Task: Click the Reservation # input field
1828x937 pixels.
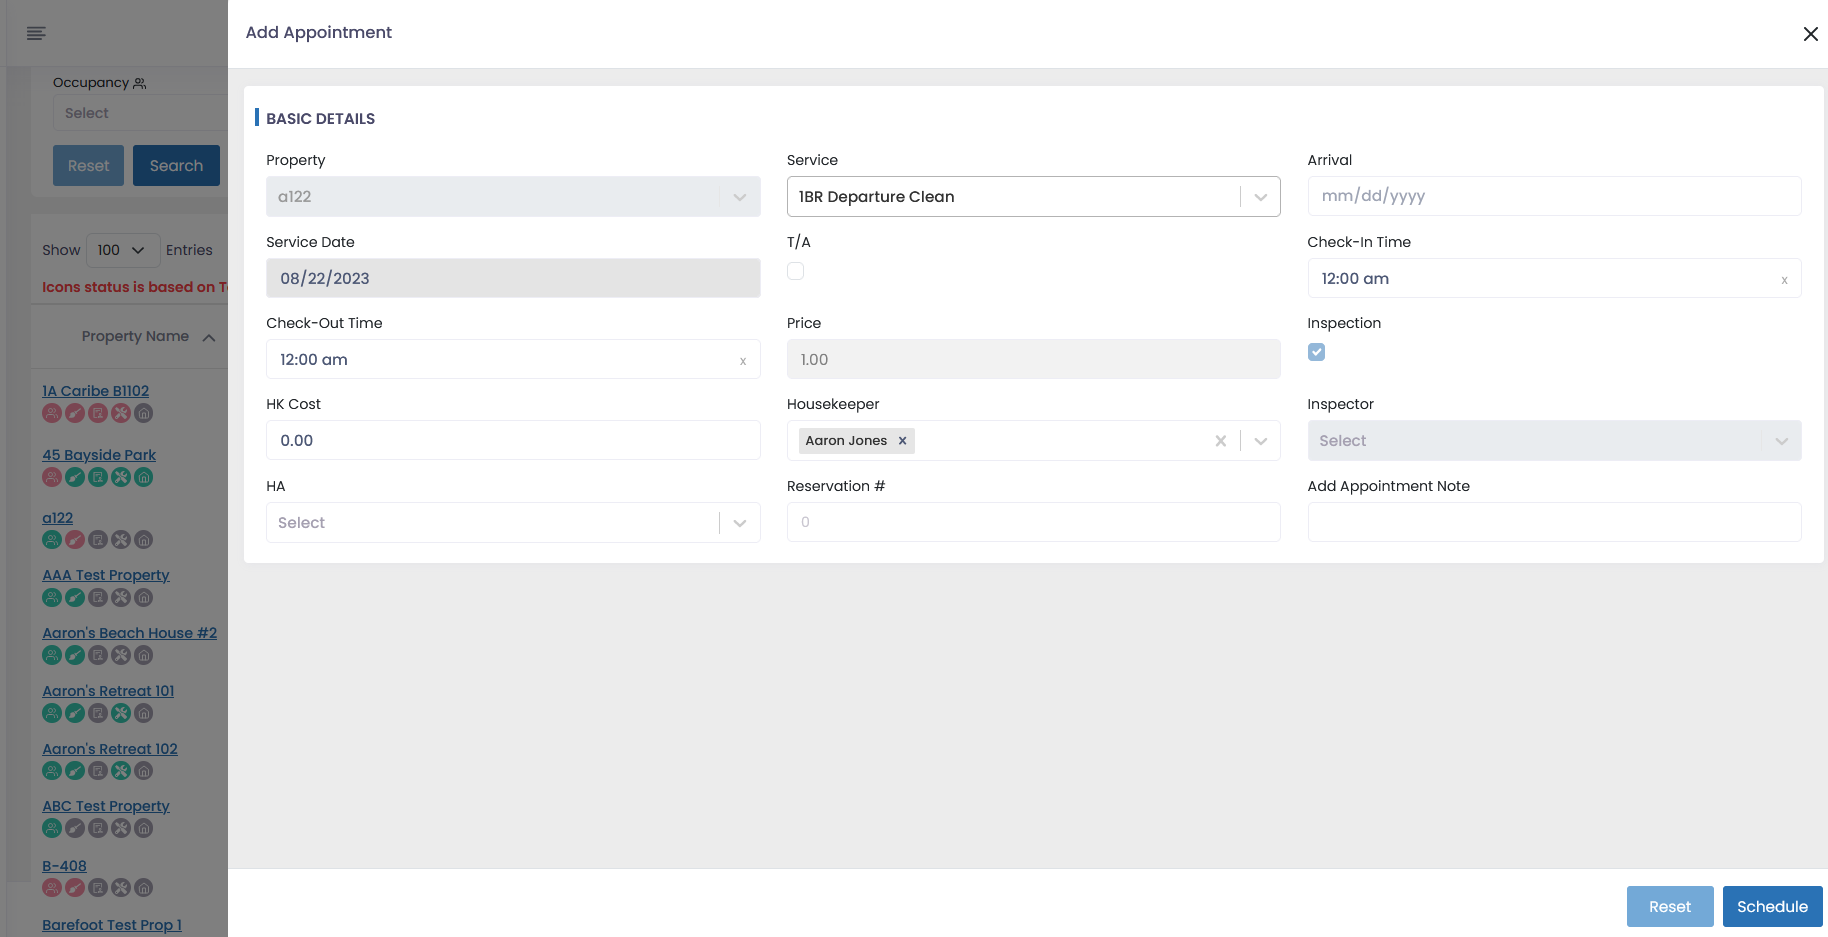Action: (1033, 522)
